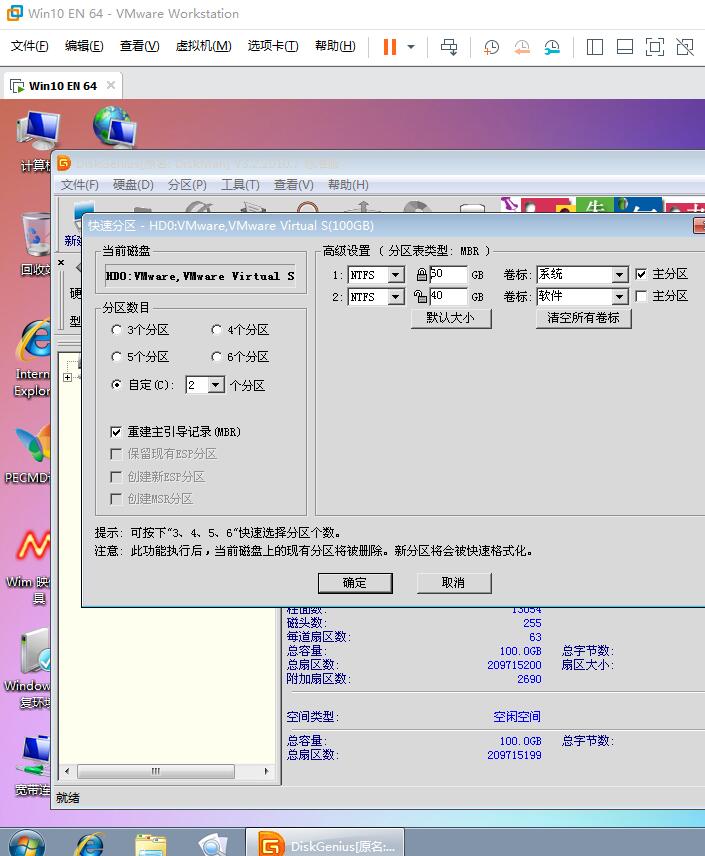Viewport: 705px width, 856px height.
Task: Toggle 重建主引导记录(MBR) checkbox
Action: tap(116, 432)
